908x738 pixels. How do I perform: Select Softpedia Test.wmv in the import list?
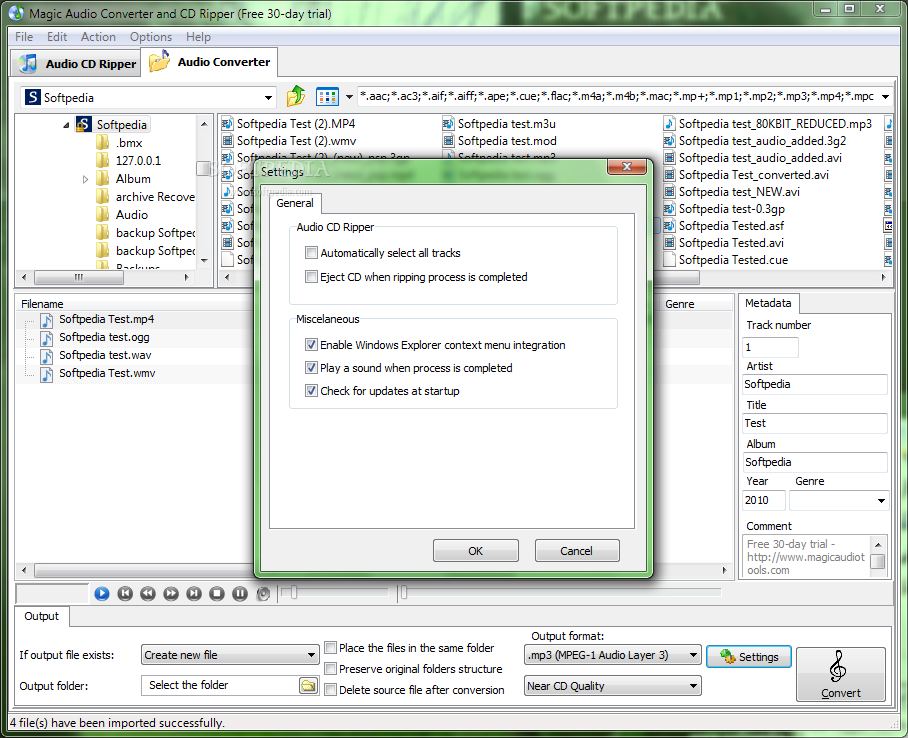107,373
